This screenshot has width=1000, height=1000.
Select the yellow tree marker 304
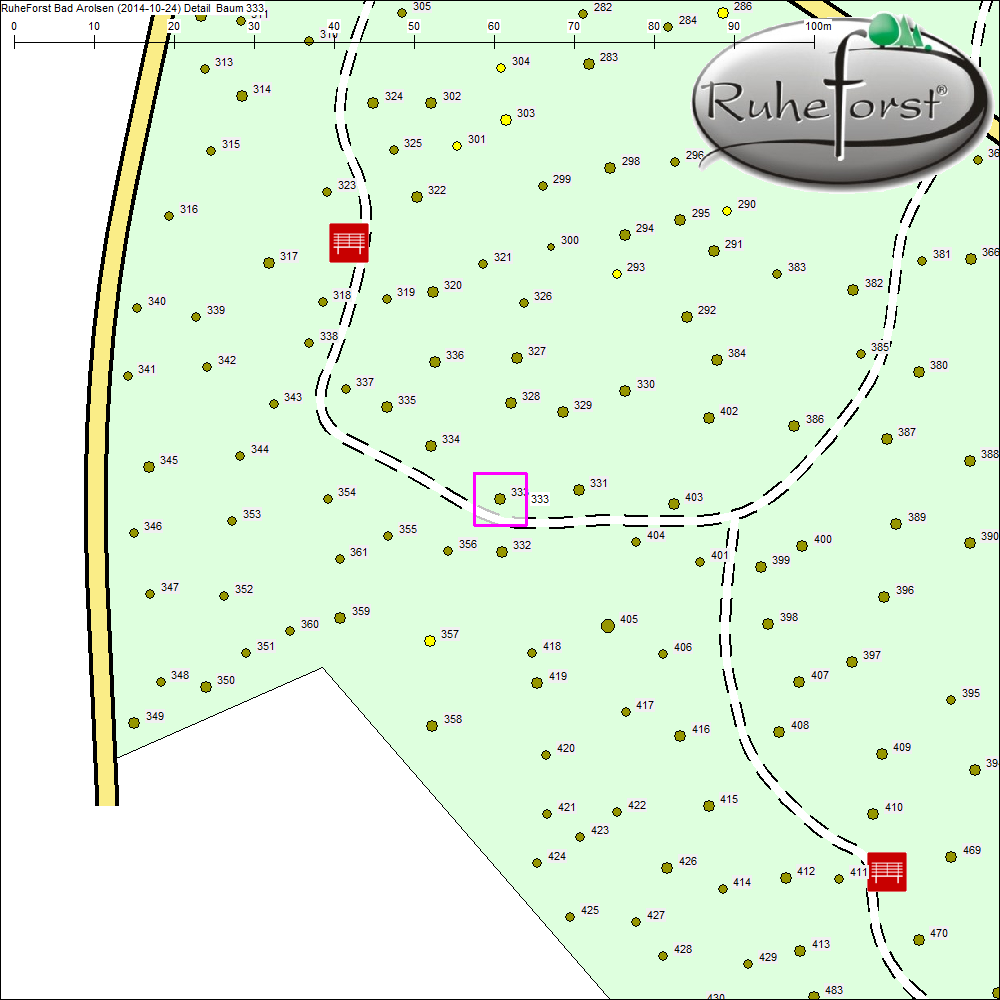tap(501, 68)
